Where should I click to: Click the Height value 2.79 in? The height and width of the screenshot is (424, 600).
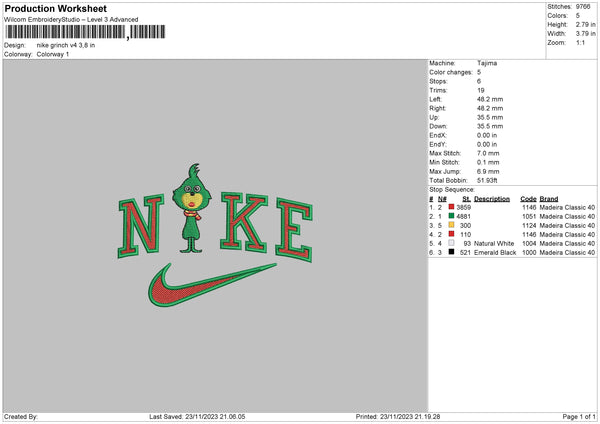pyautogui.click(x=585, y=24)
